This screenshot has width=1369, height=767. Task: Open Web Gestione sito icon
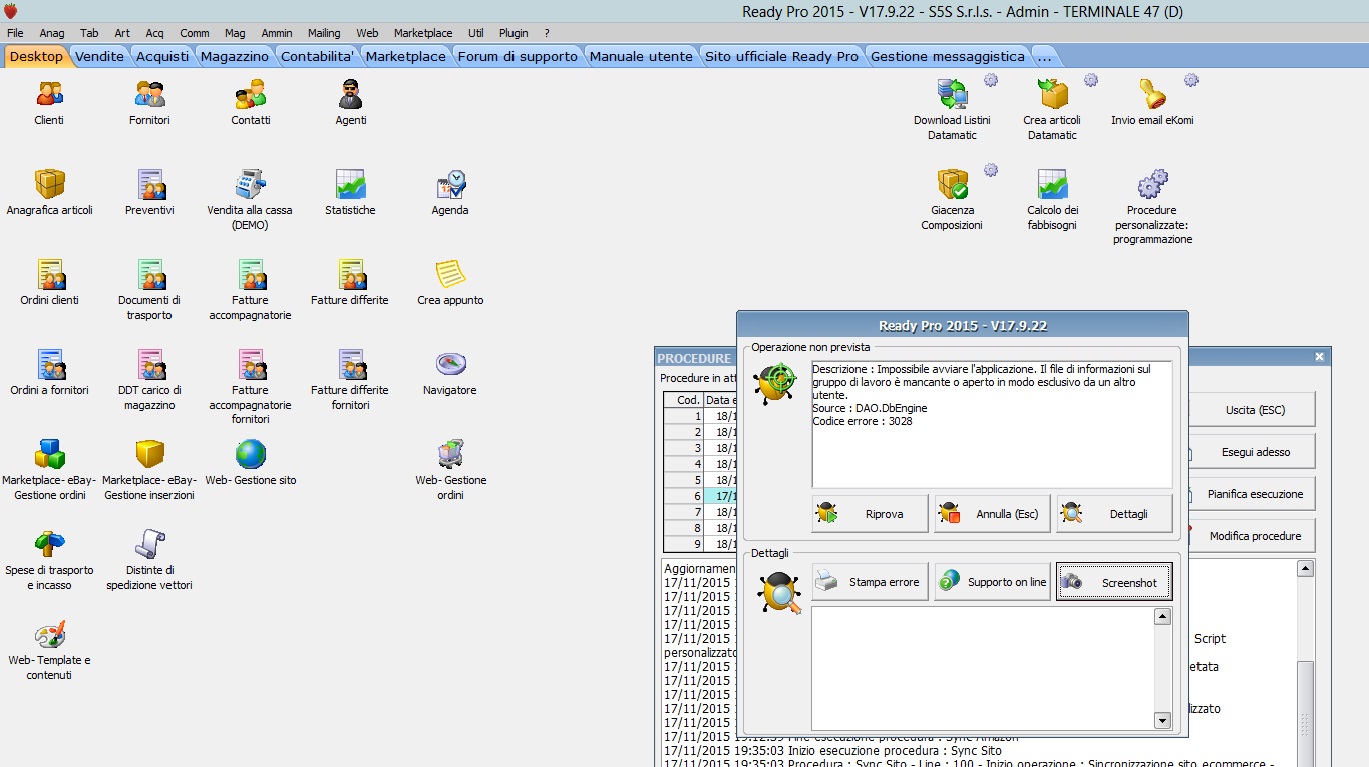coord(250,455)
